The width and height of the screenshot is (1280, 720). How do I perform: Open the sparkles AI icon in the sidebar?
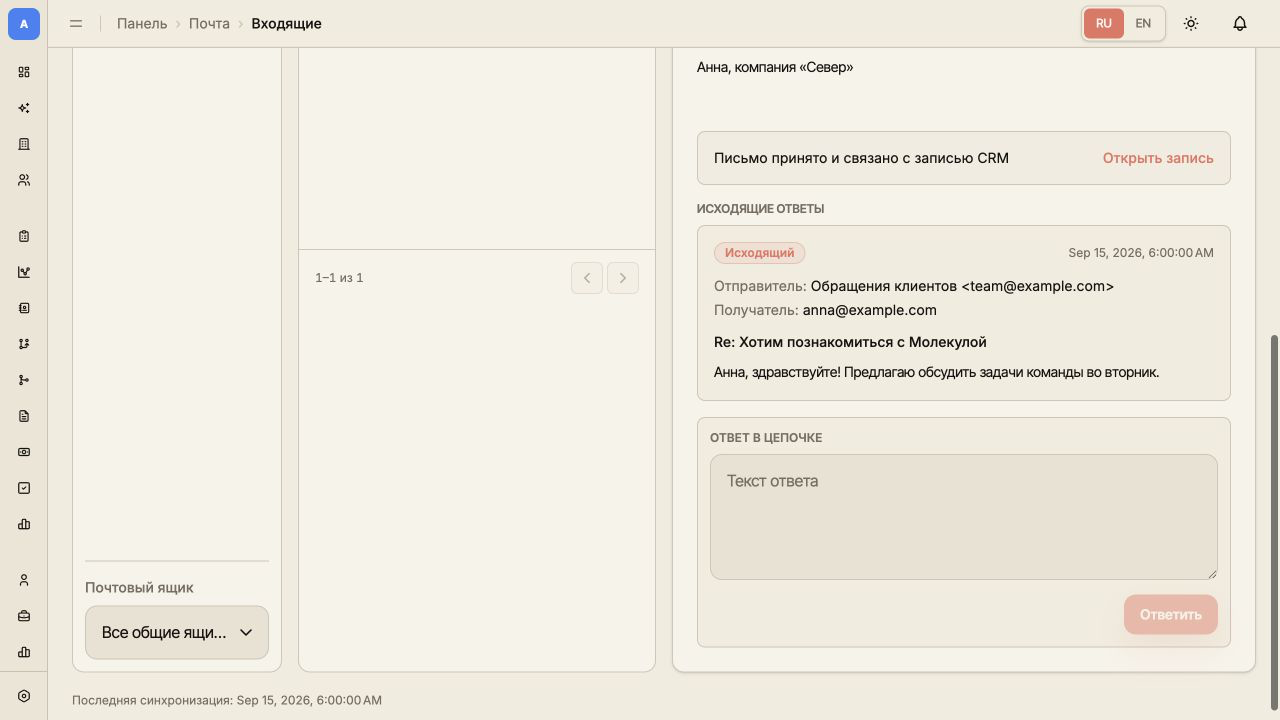(x=24, y=108)
